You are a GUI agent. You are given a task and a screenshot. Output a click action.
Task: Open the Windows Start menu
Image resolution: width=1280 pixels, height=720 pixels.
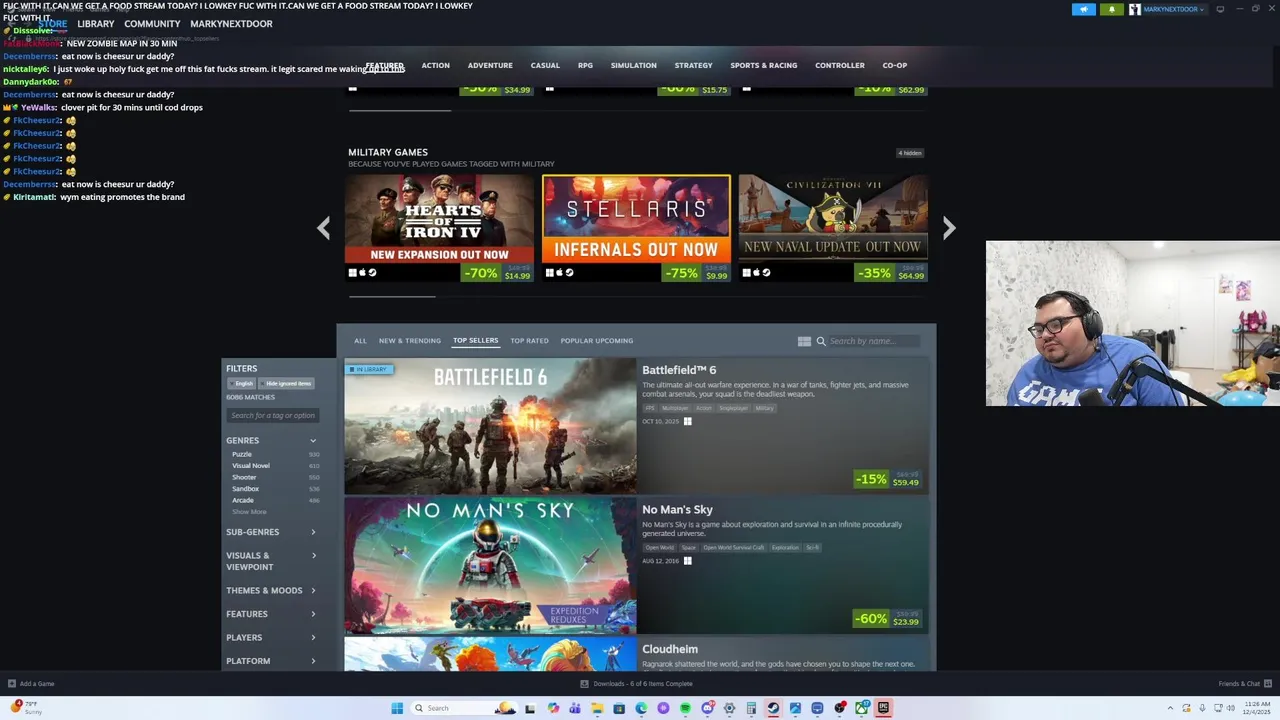click(397, 708)
